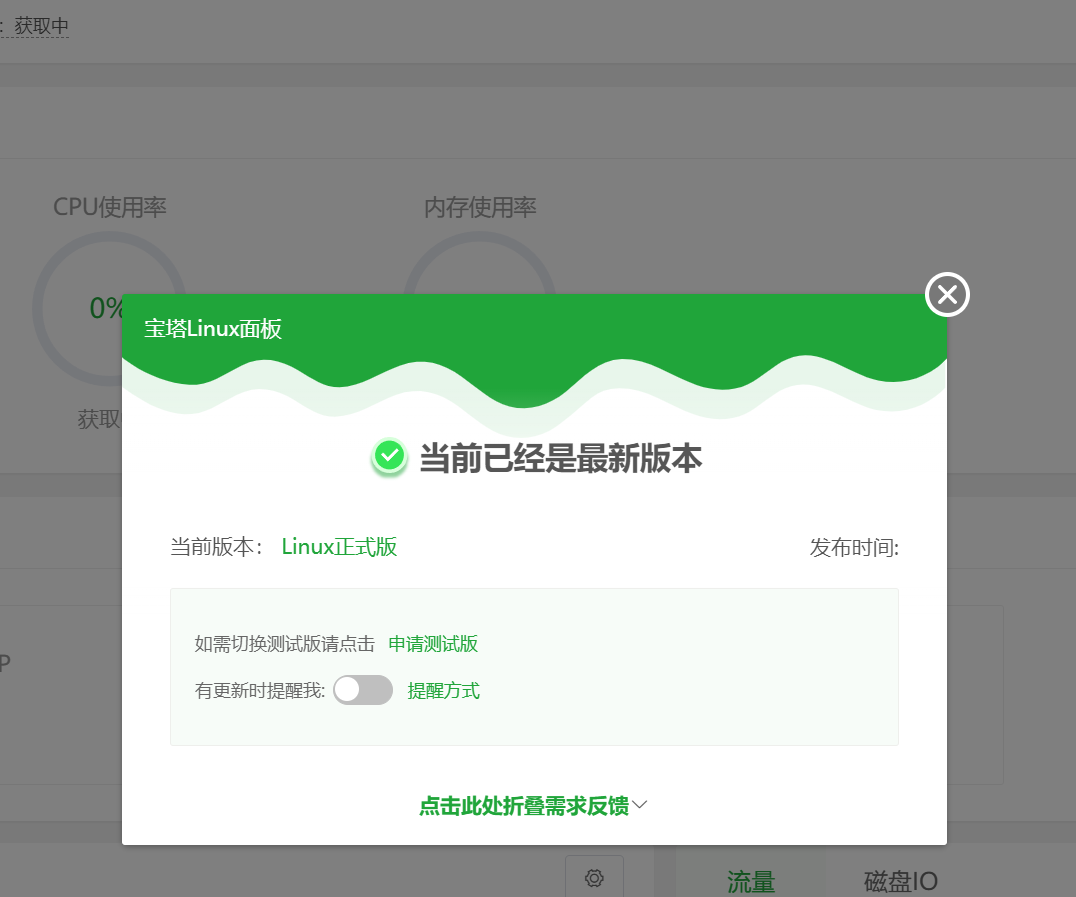This screenshot has height=897, width=1076.
Task: Click the 内存使用率 label
Action: pos(480,207)
